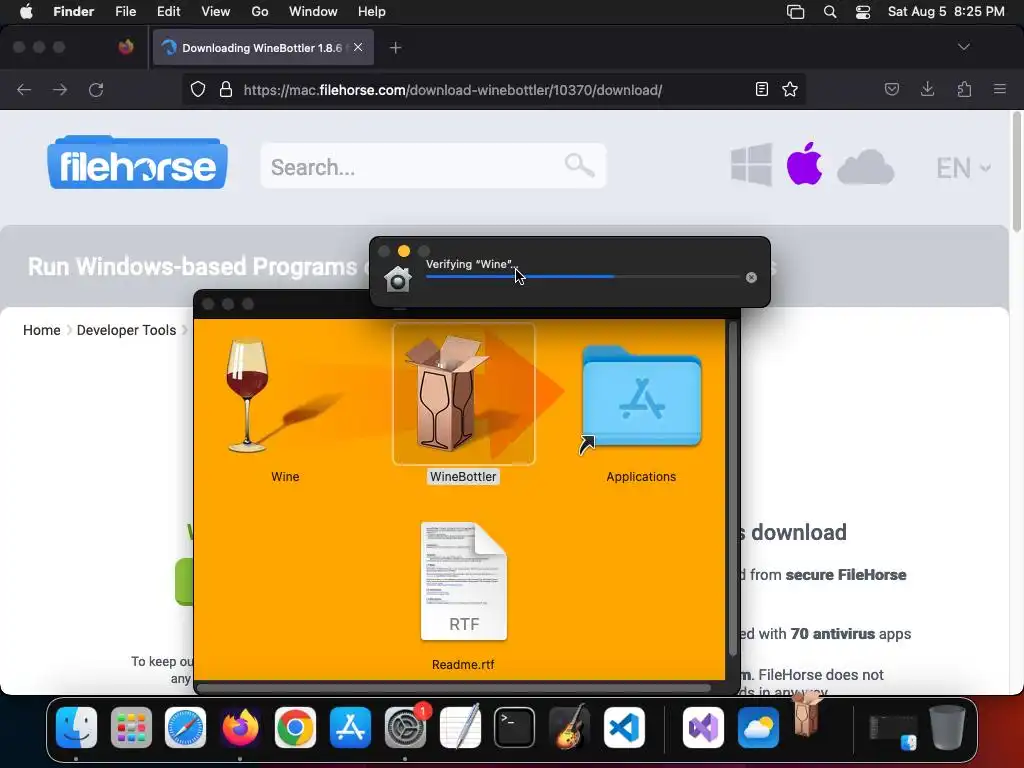Open Finder from the Dock
This screenshot has height=768, width=1024.
pos(76,728)
